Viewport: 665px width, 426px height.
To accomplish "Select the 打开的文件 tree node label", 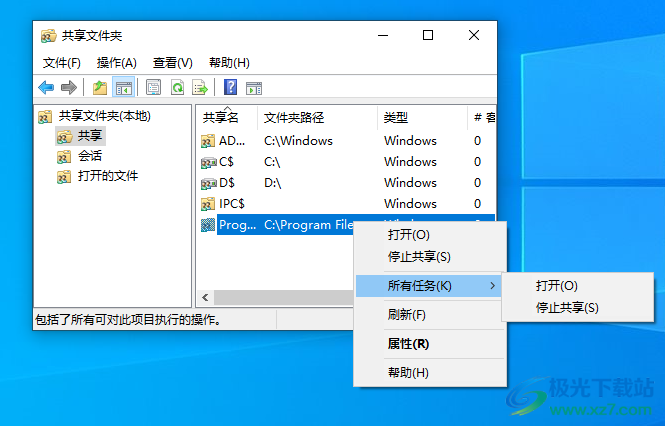I will 108,176.
